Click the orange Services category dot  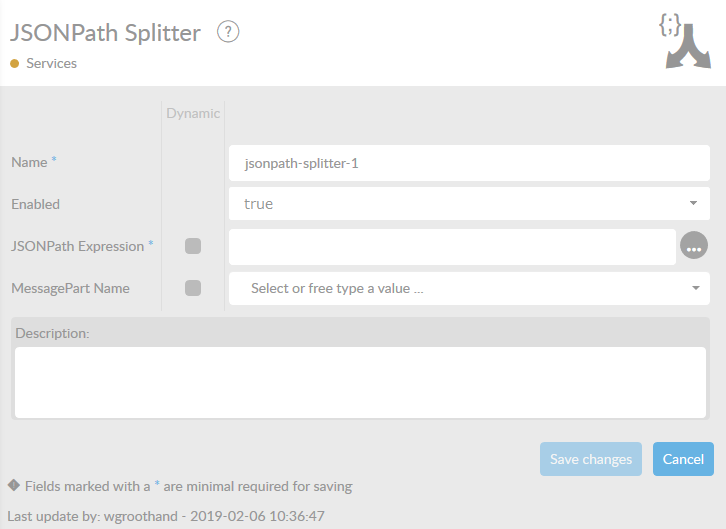coord(14,63)
